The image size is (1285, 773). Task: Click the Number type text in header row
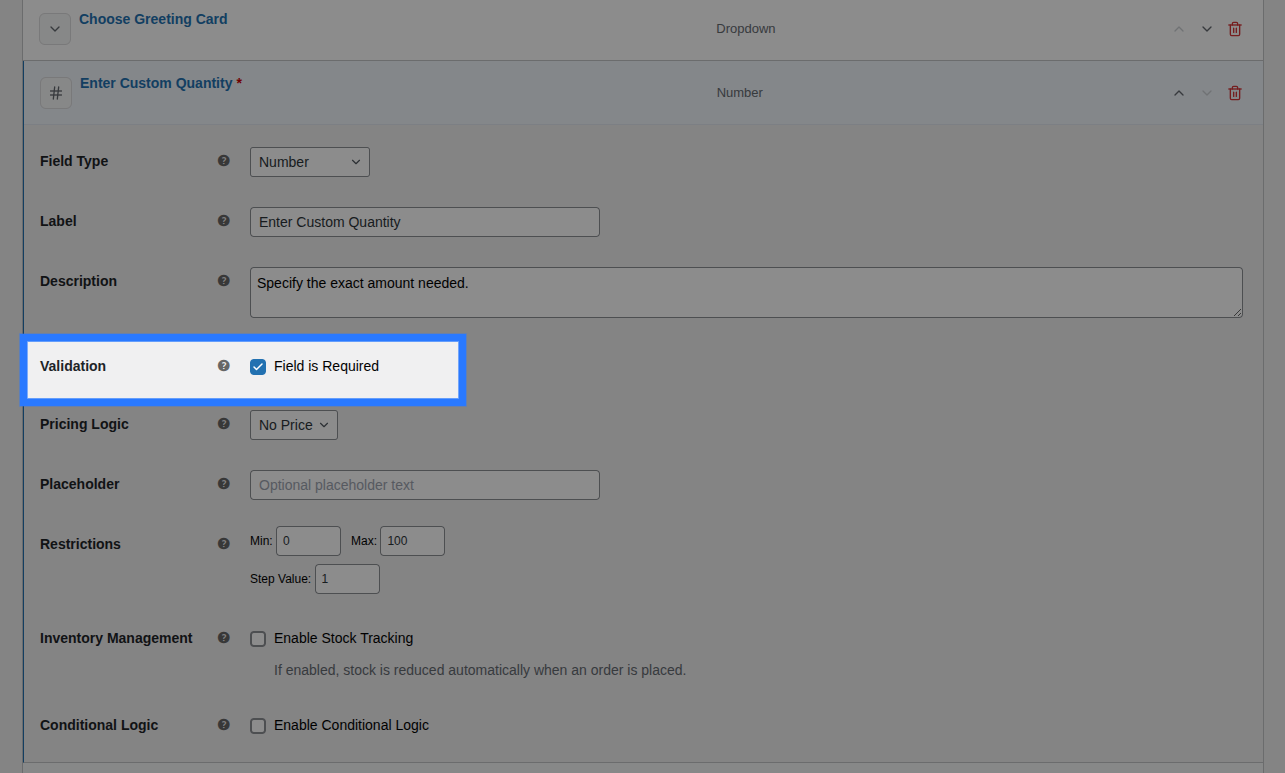pyautogui.click(x=740, y=93)
